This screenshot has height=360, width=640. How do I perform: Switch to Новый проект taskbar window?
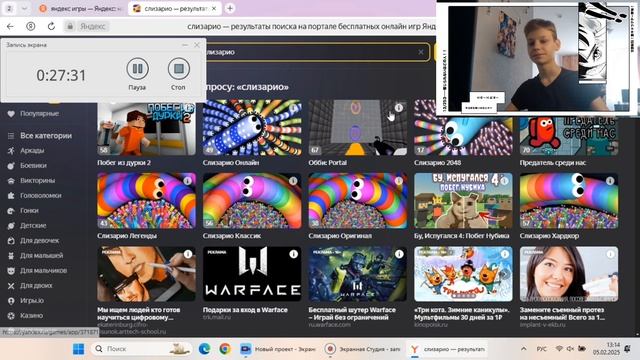point(278,349)
